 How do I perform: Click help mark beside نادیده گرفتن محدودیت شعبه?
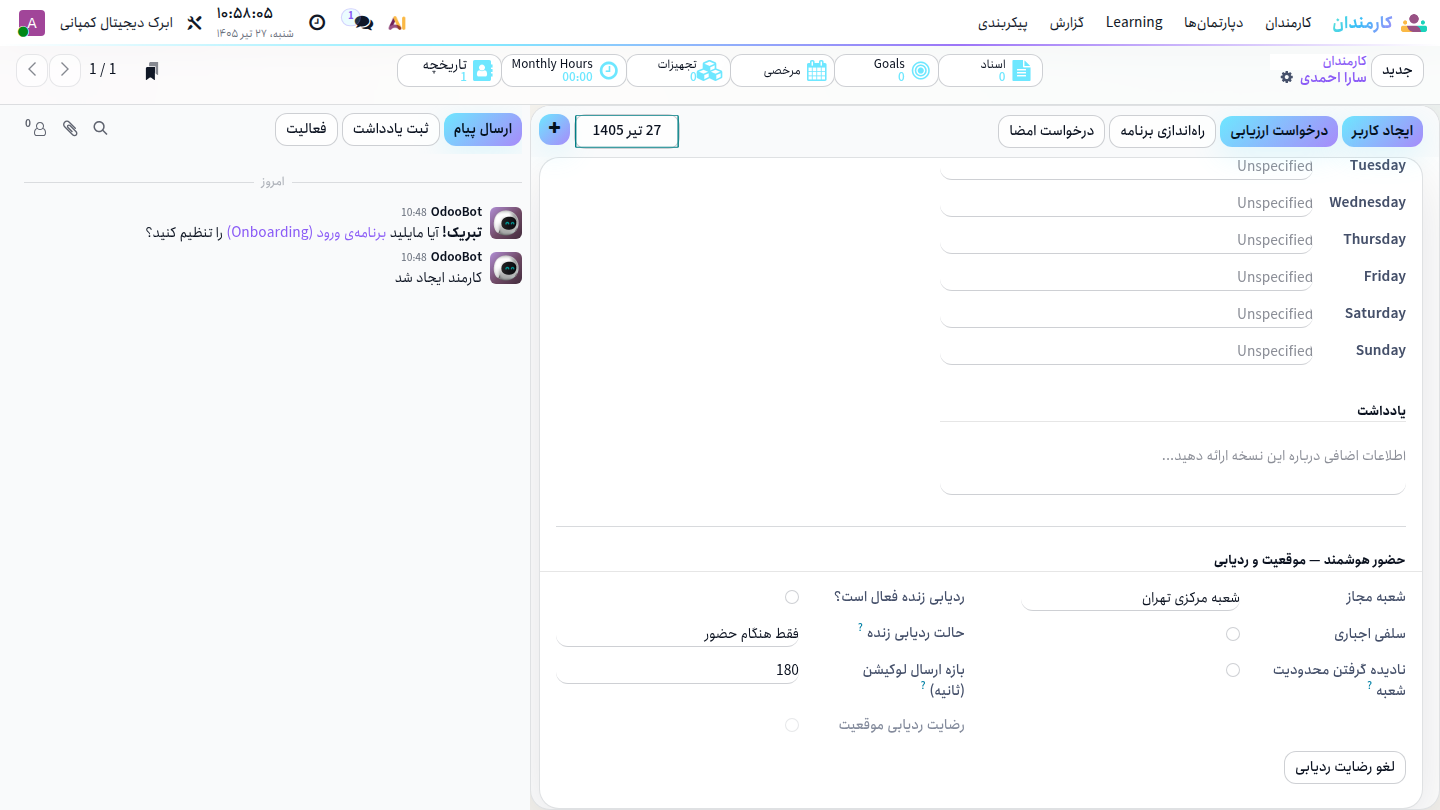click(x=1369, y=685)
